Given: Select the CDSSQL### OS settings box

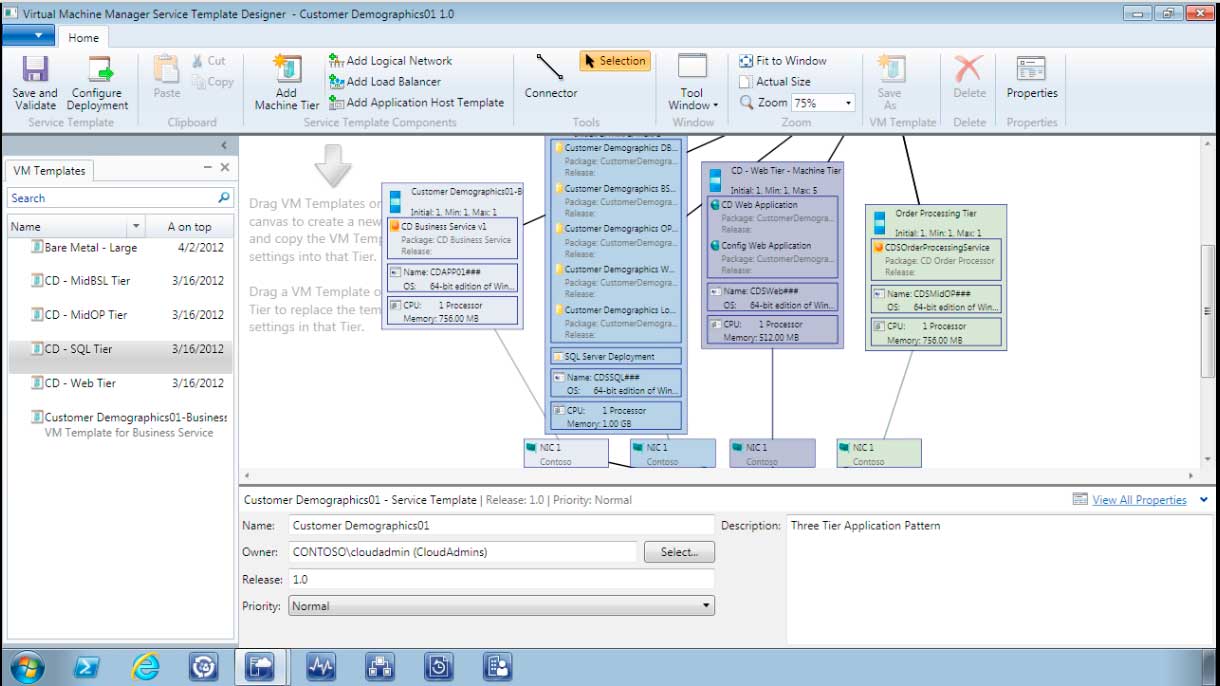Looking at the screenshot, I should (x=616, y=383).
